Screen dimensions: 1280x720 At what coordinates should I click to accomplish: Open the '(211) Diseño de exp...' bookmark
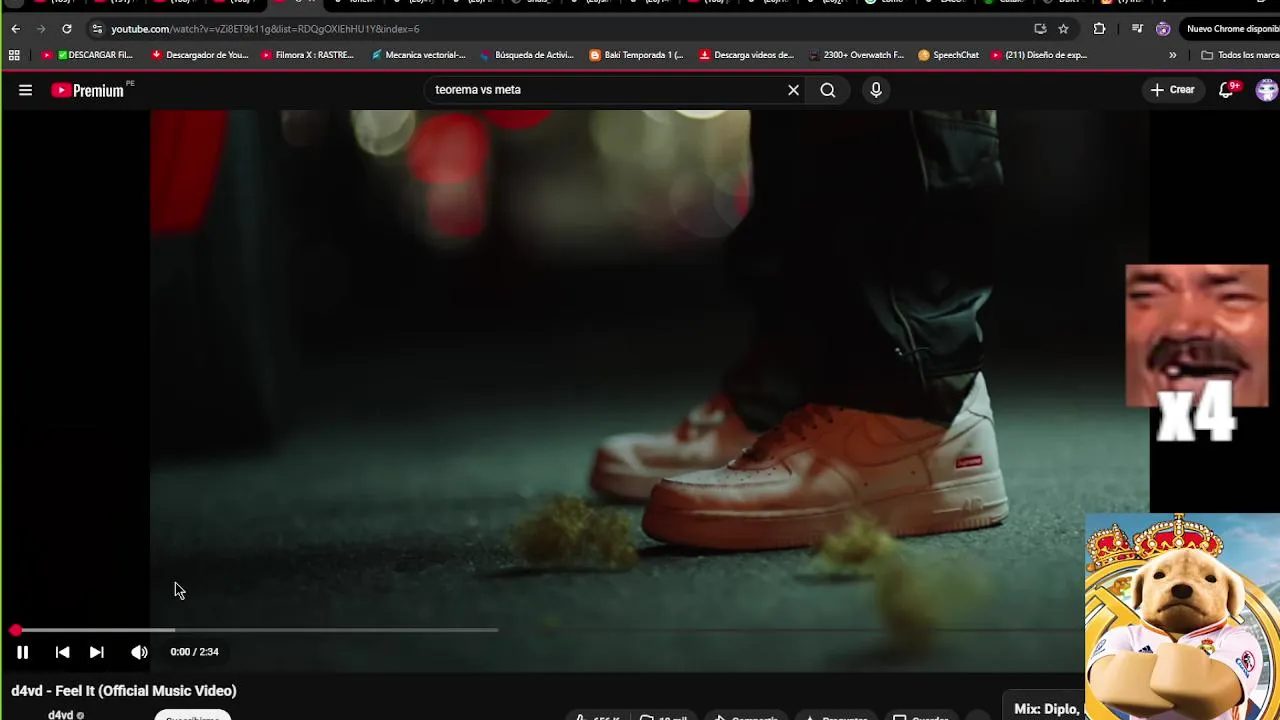coord(1040,55)
